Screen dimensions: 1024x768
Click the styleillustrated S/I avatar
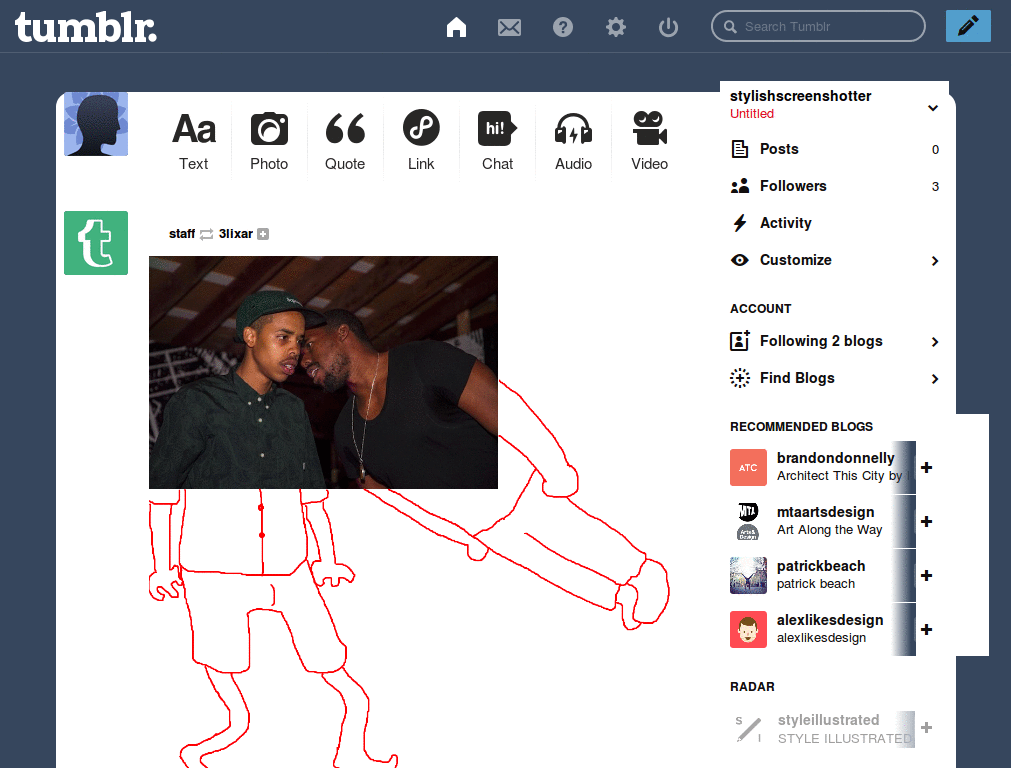pos(748,729)
